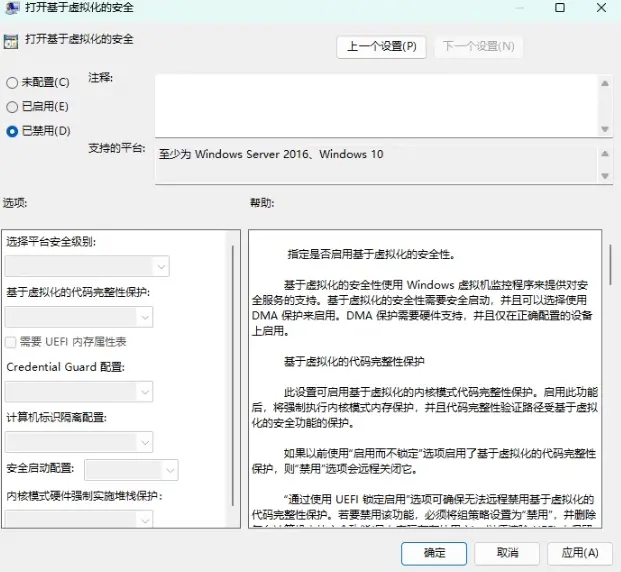Open the 内核模式硬件强制实施堆栈保护 dropdown

pyautogui.click(x=79, y=519)
